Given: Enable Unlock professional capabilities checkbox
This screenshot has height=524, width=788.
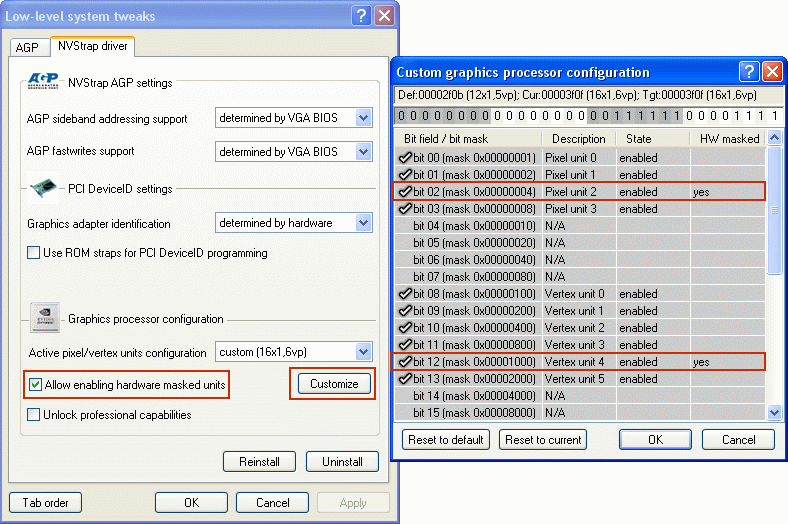Looking at the screenshot, I should point(34,414).
